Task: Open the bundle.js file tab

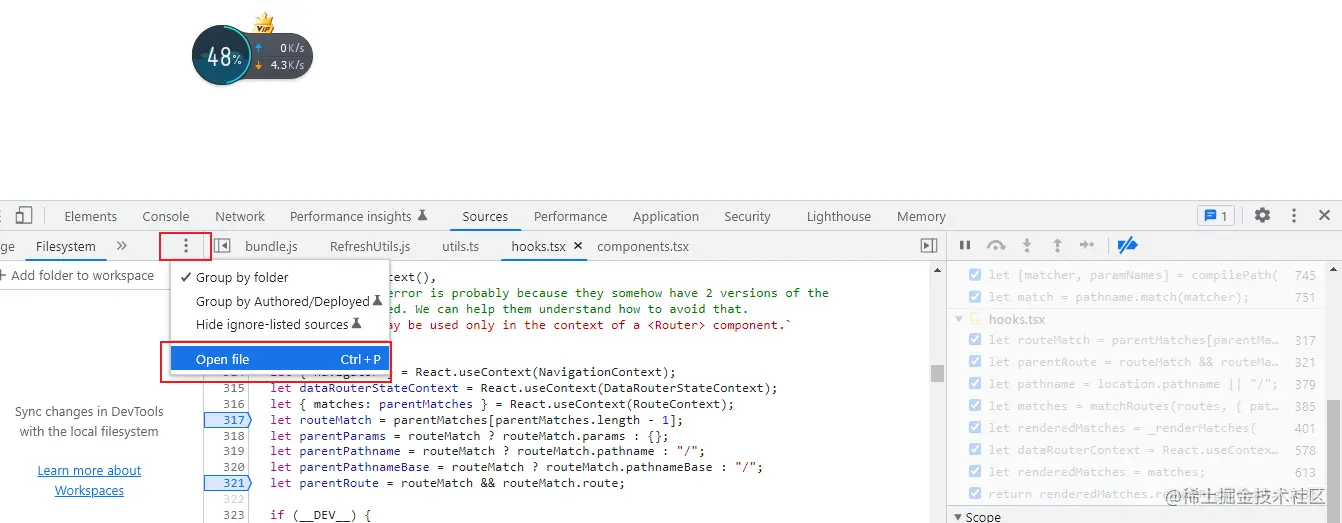Action: click(x=271, y=246)
